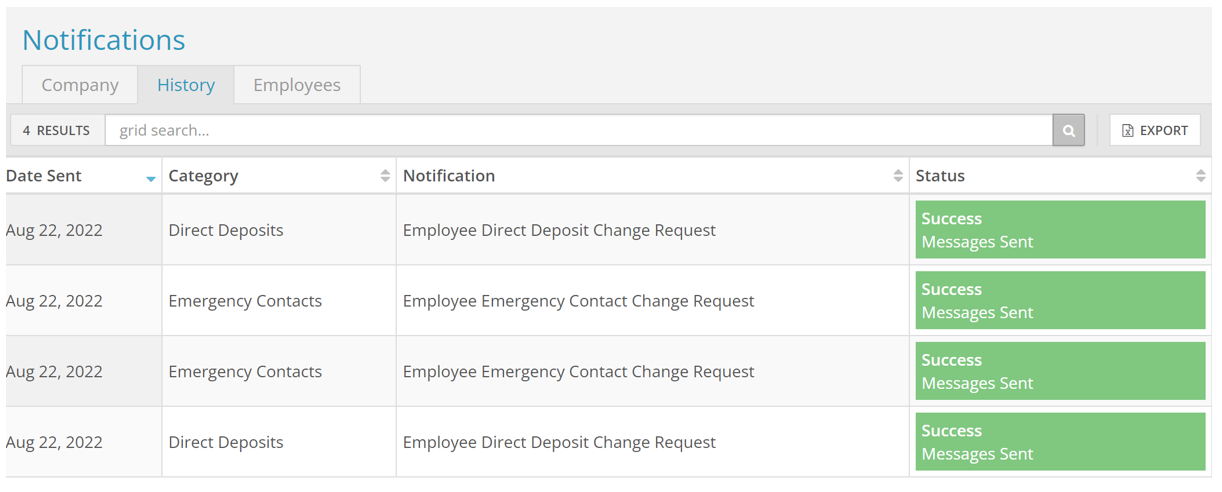The width and height of the screenshot is (1222, 492).
Task: Click the Notification column header label
Action: (x=449, y=176)
